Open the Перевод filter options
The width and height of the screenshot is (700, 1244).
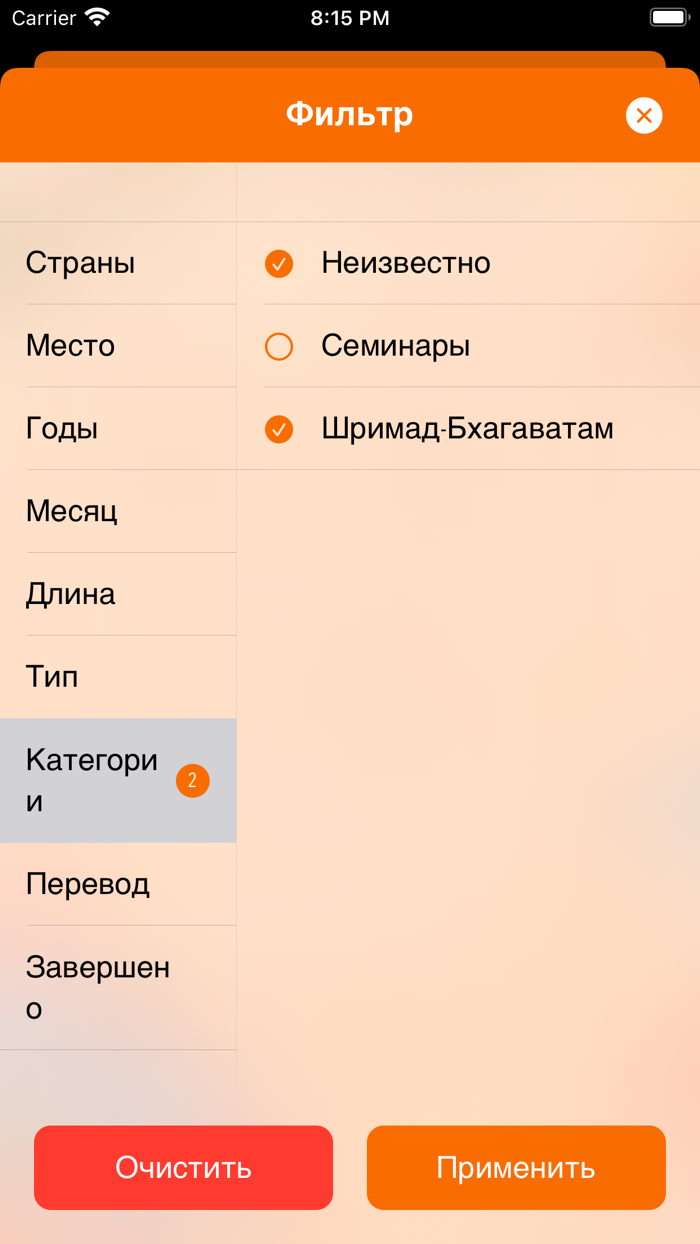point(118,884)
